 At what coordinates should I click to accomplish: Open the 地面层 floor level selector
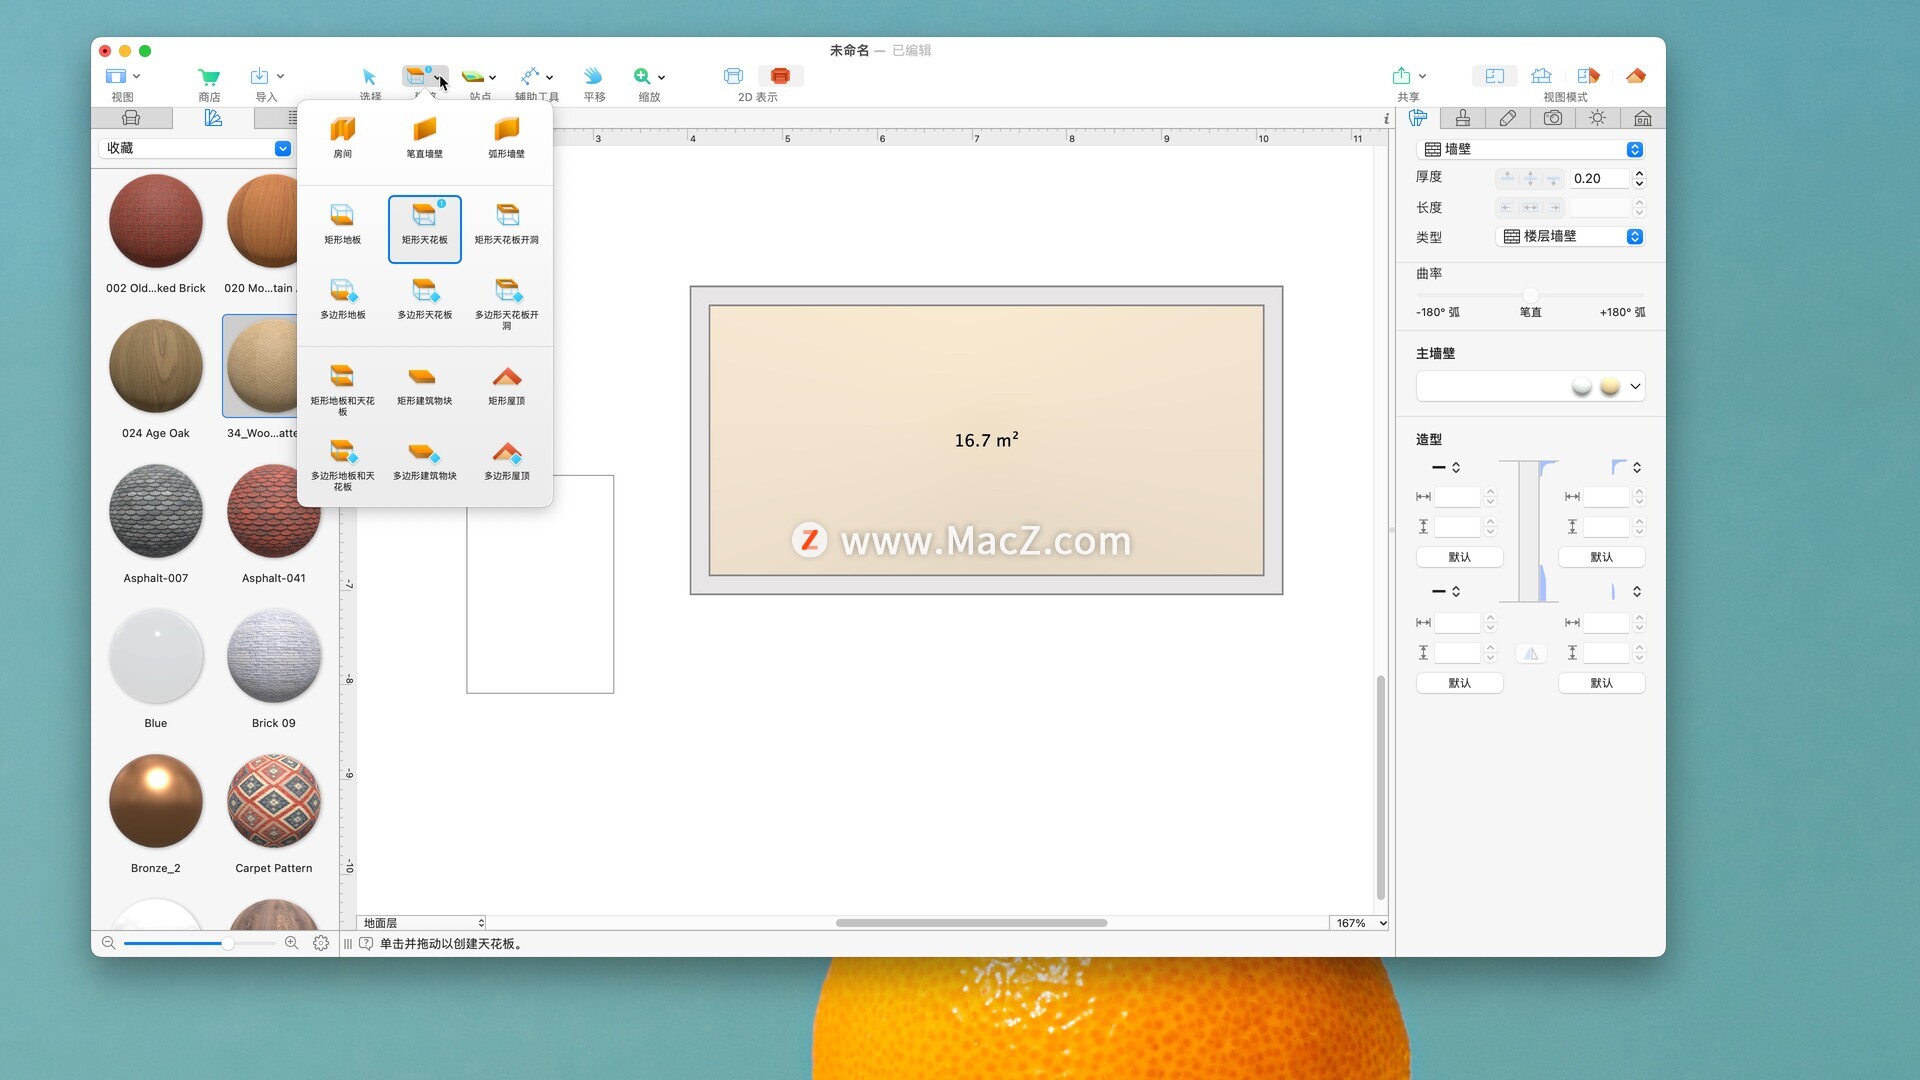point(422,923)
